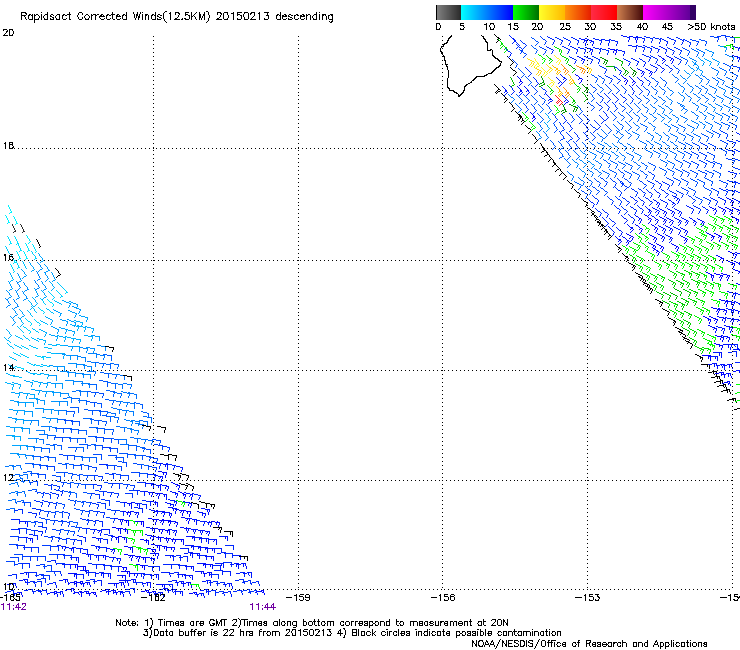This screenshot has width=740, height=650.
Task: Click the '-156' longitude label
Action: point(443,598)
